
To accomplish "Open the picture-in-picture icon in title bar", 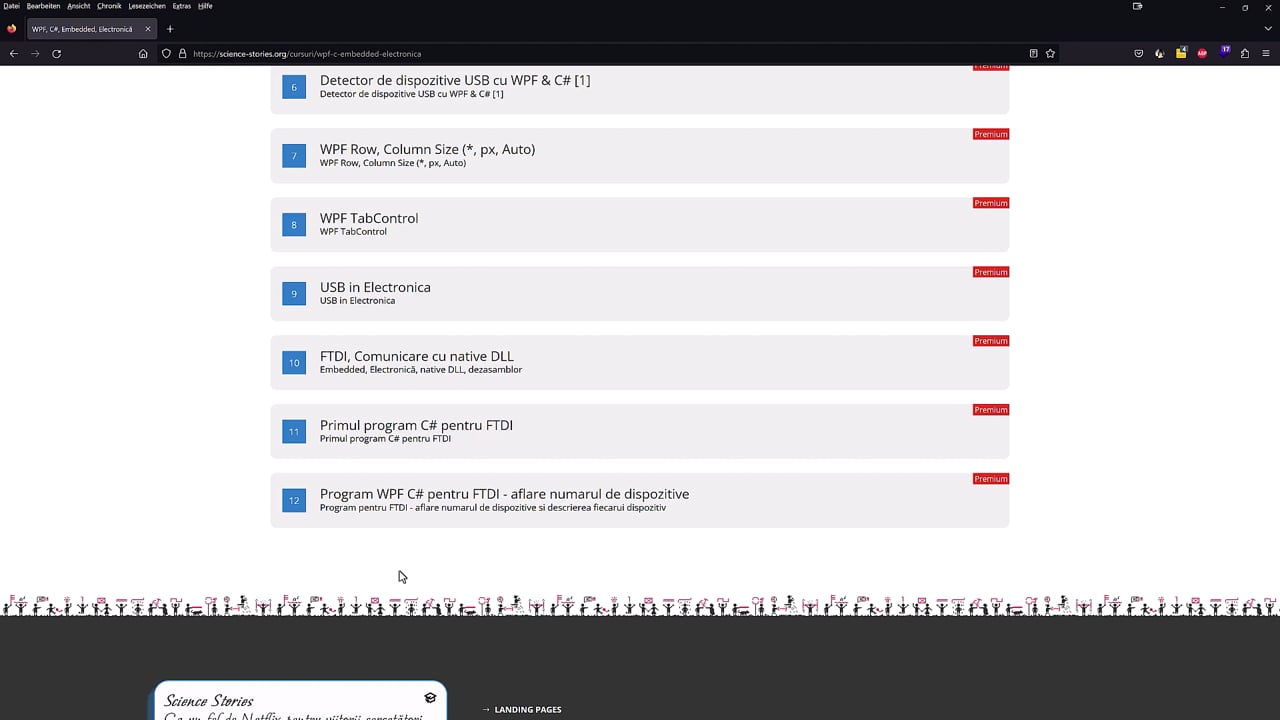I will coord(1137,6).
